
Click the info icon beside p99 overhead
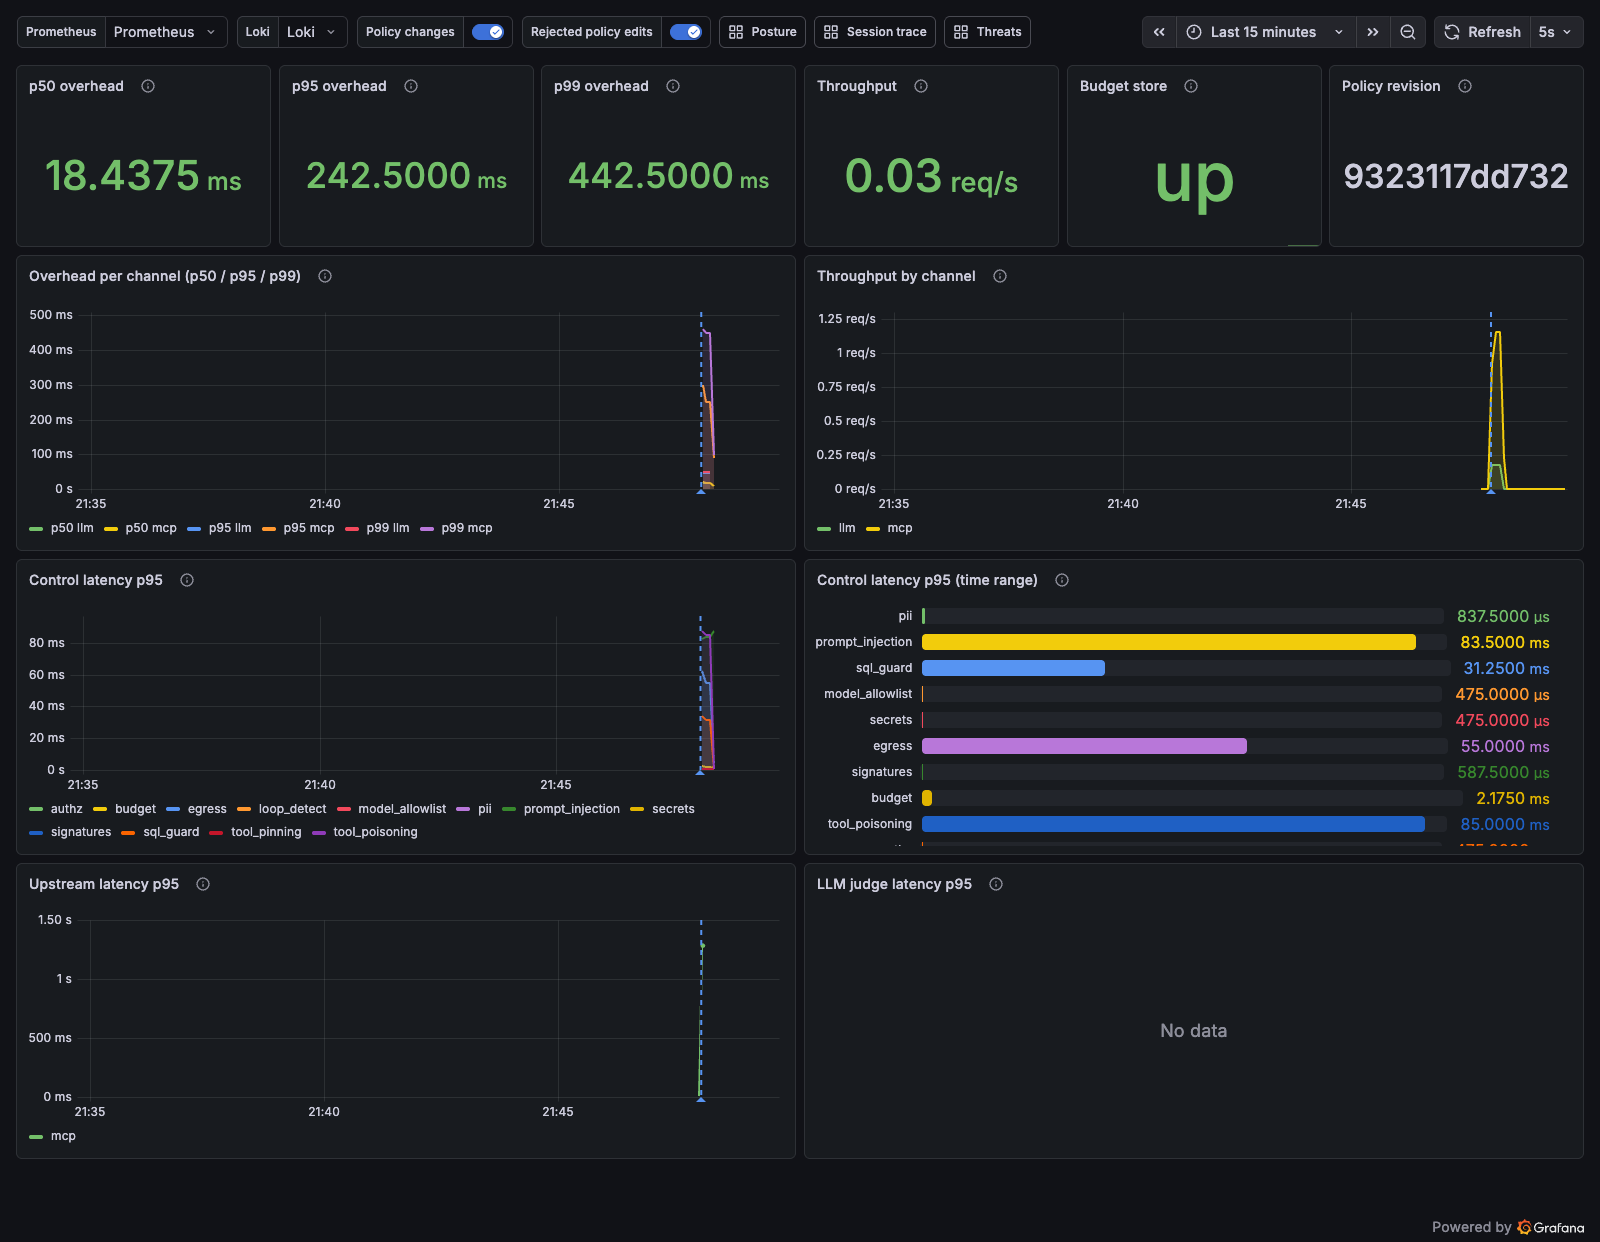(x=673, y=86)
